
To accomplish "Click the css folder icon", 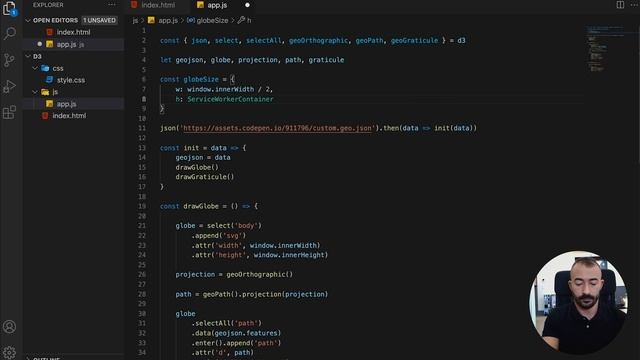I will (45, 68).
